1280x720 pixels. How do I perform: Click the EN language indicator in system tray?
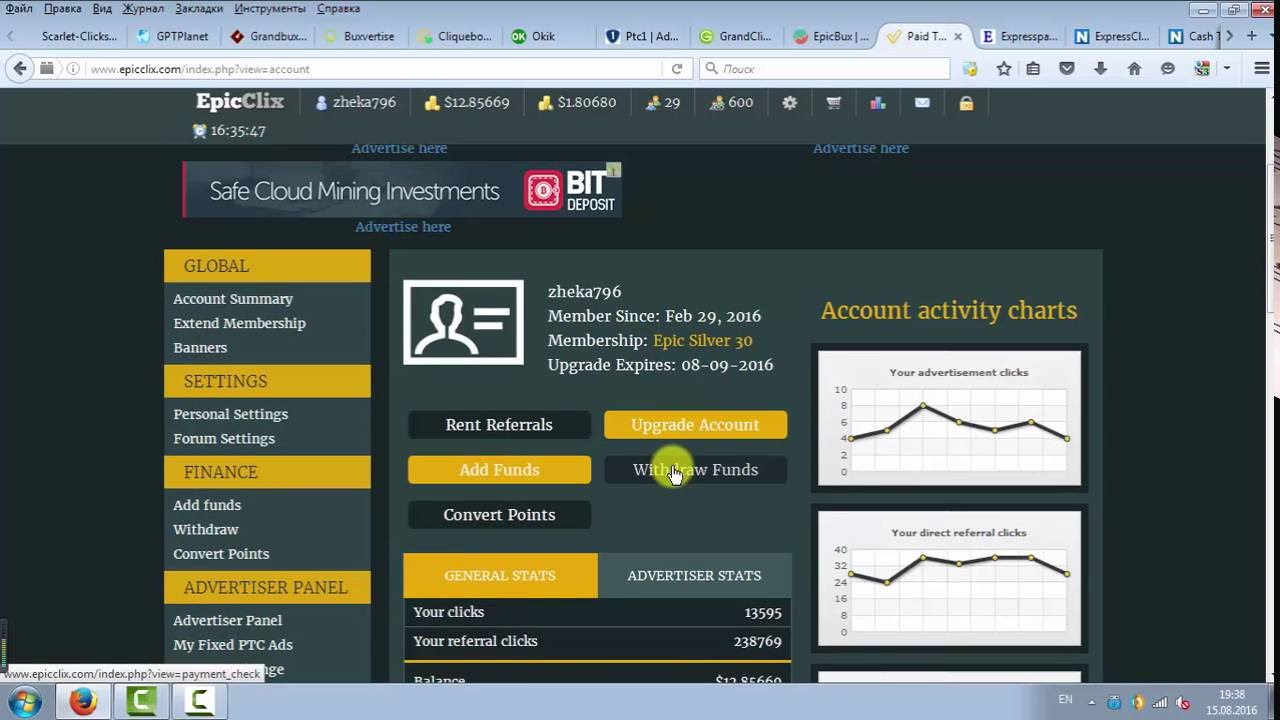1065,699
